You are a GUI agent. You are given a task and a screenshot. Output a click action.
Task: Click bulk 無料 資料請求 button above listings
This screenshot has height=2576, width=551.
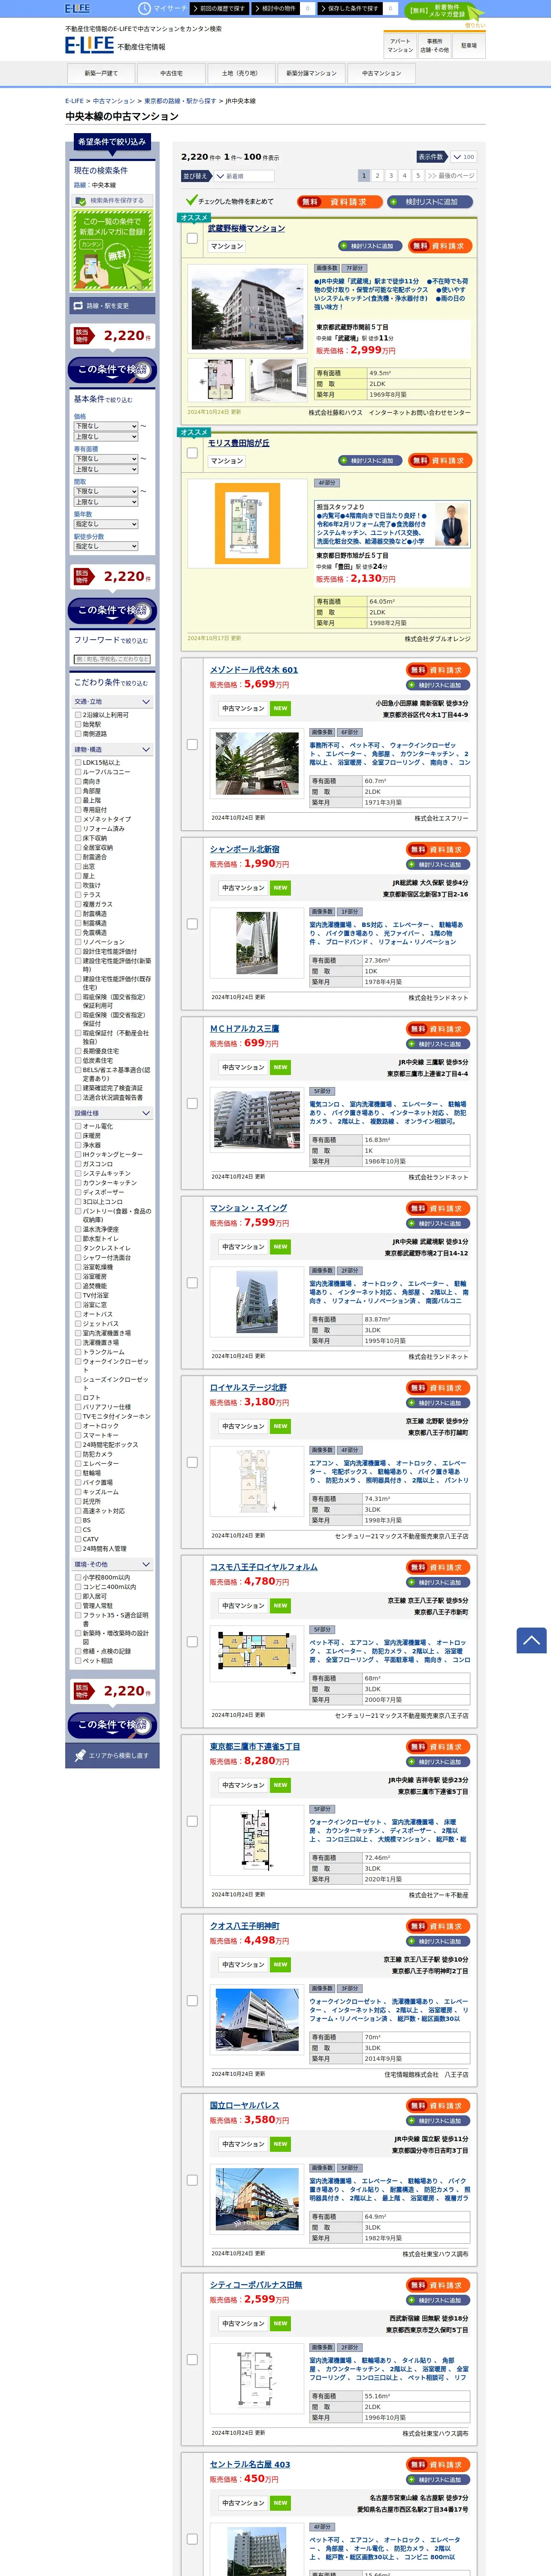pyautogui.click(x=339, y=202)
